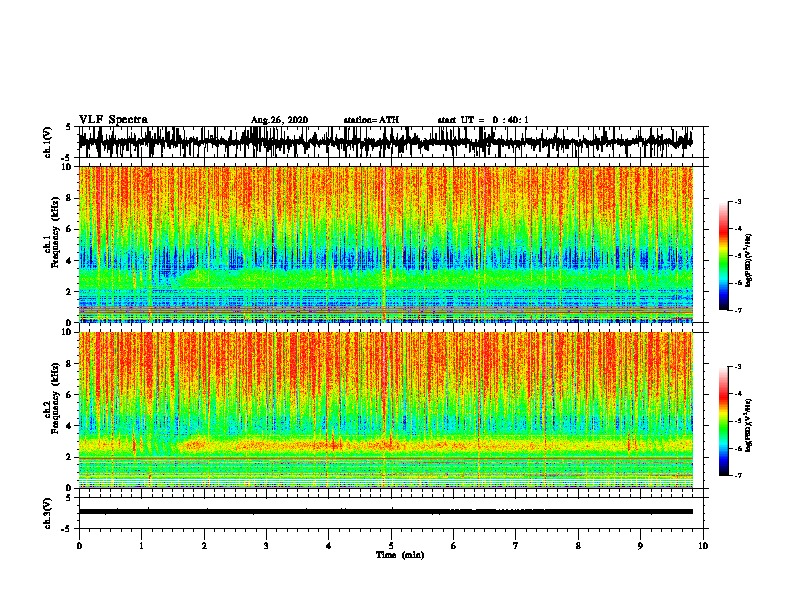
Task: Click the "6" tick on the time axis
Action: click(454, 546)
